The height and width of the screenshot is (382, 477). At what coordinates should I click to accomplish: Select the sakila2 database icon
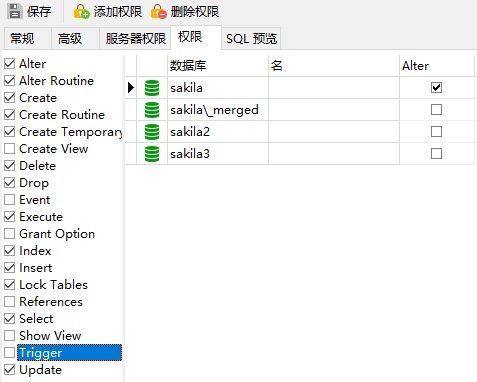click(x=152, y=132)
